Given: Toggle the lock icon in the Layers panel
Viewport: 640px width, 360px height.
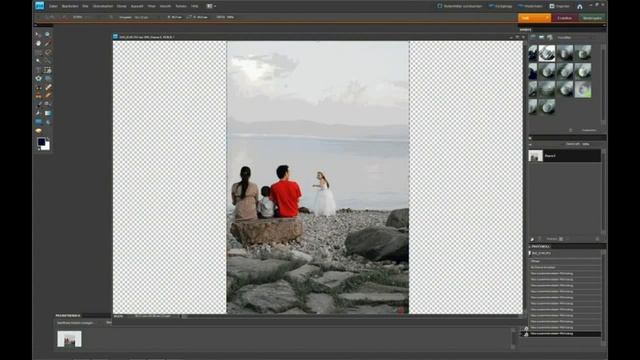Looking at the screenshot, I should pyautogui.click(x=561, y=239).
